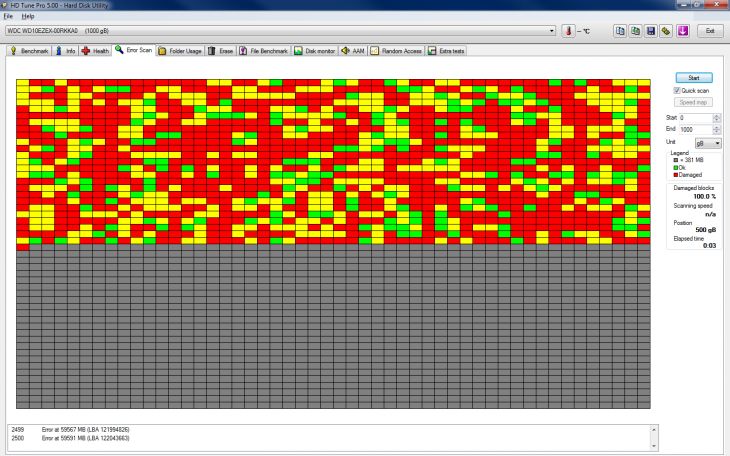Switch to the Benchmark tab
The width and height of the screenshot is (730, 456).
point(29,51)
